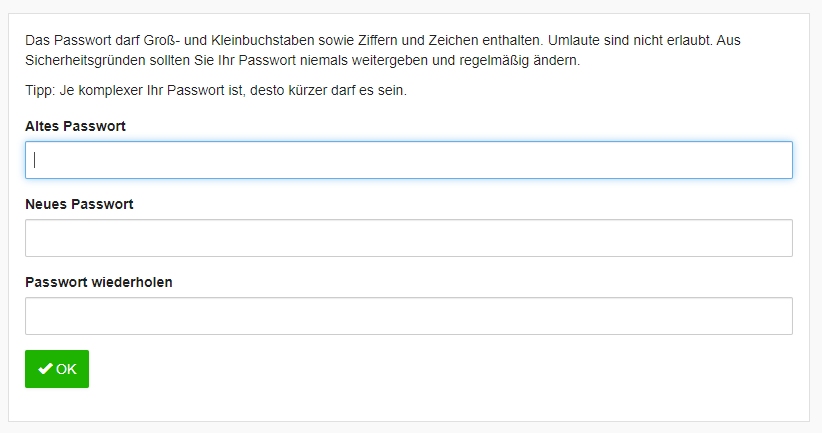The width and height of the screenshot is (822, 433).
Task: Click the words "Das Passwort" starting the description
Action: (67, 42)
